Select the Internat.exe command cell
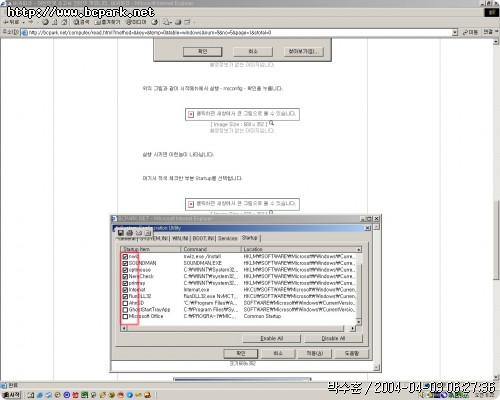The image size is (500, 400). click(x=197, y=290)
